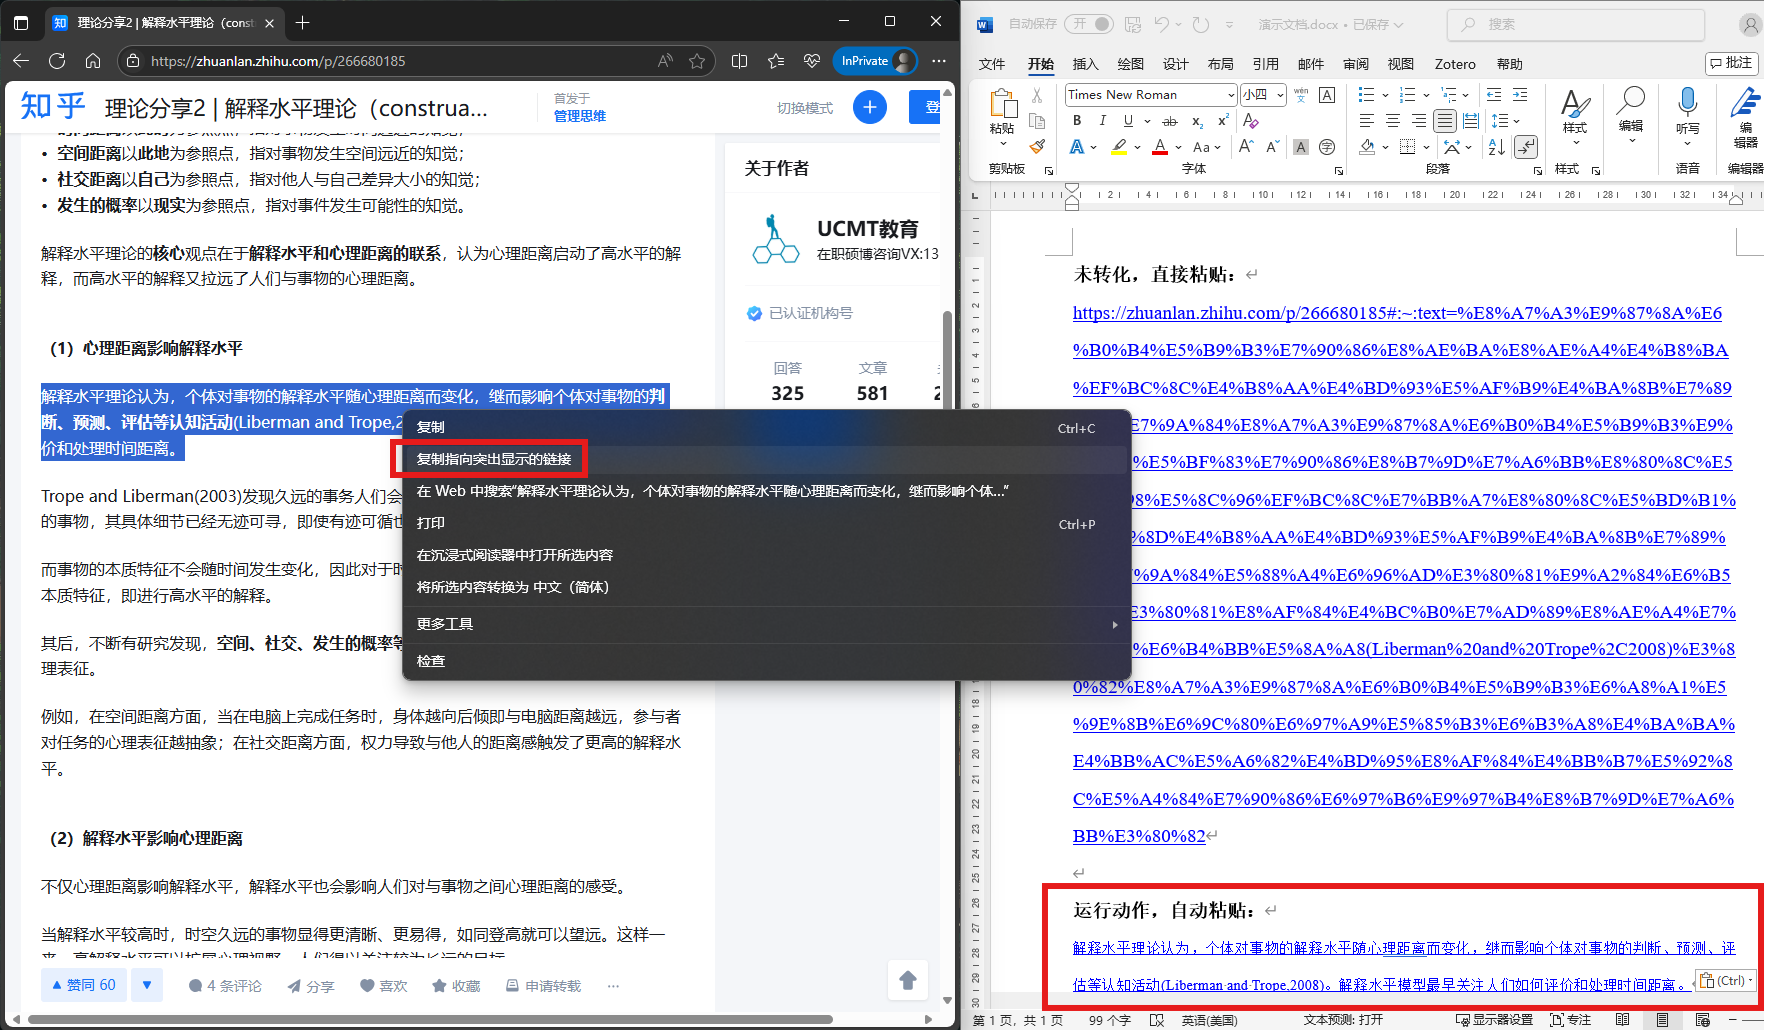Click Clear All Formatting icon
Image resolution: width=1765 pixels, height=1030 pixels.
click(x=1250, y=121)
